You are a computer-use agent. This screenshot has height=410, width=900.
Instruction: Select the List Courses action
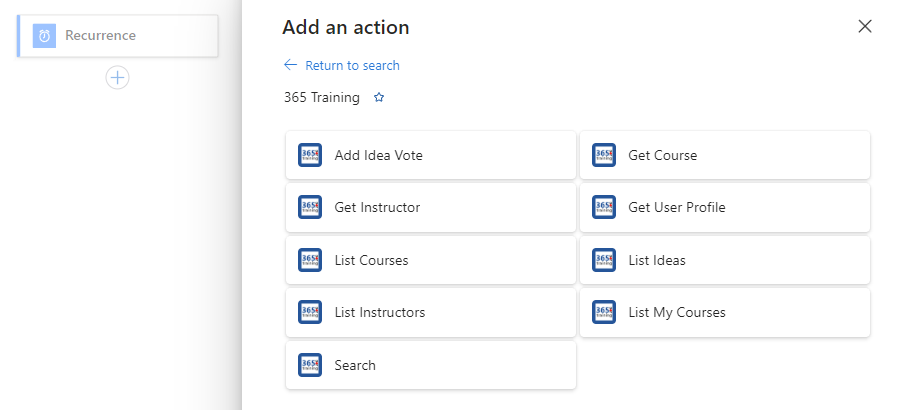pos(431,260)
